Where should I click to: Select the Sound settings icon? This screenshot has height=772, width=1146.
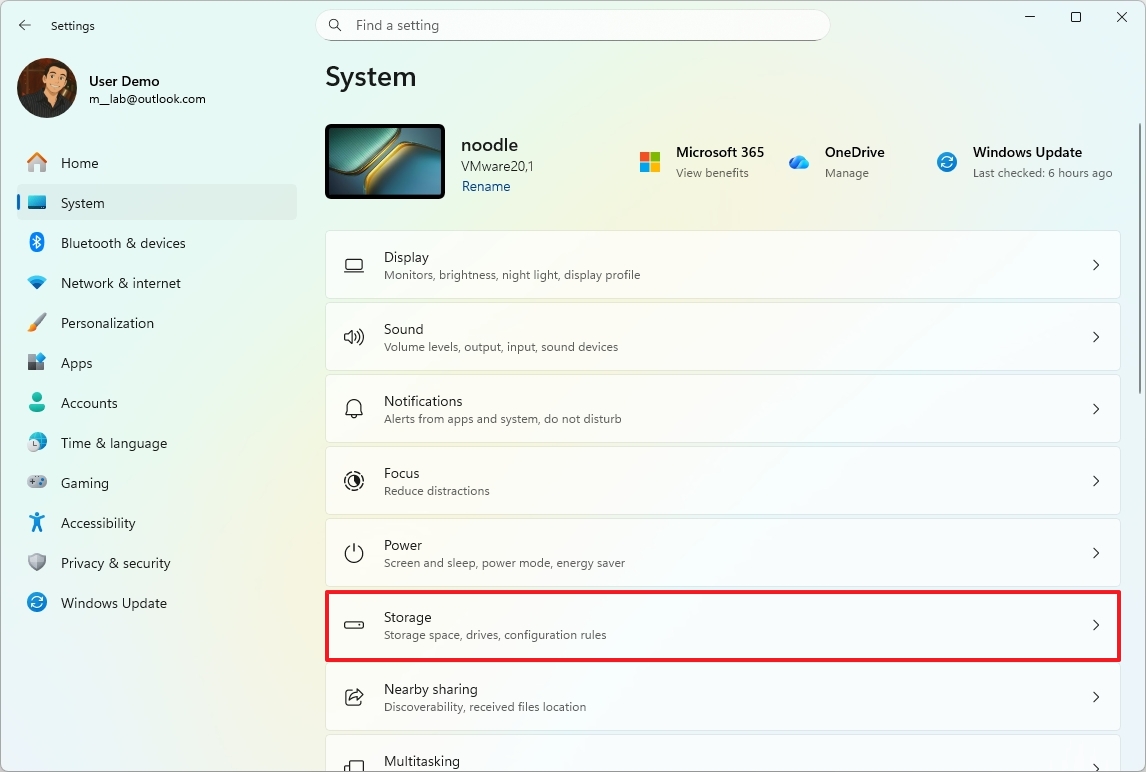pyautogui.click(x=354, y=337)
